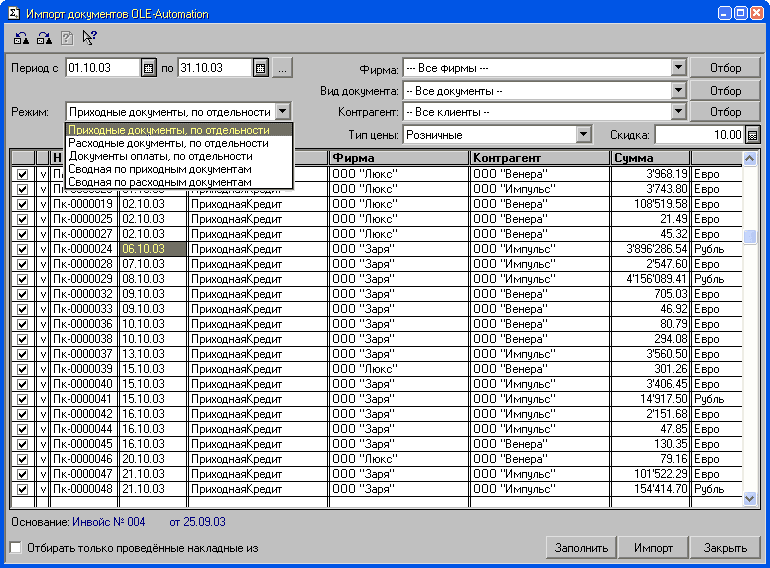Screen dimensions: 770x568
Task: Uncheck the row Пк-0000025 checkbox
Action: [x=22, y=219]
